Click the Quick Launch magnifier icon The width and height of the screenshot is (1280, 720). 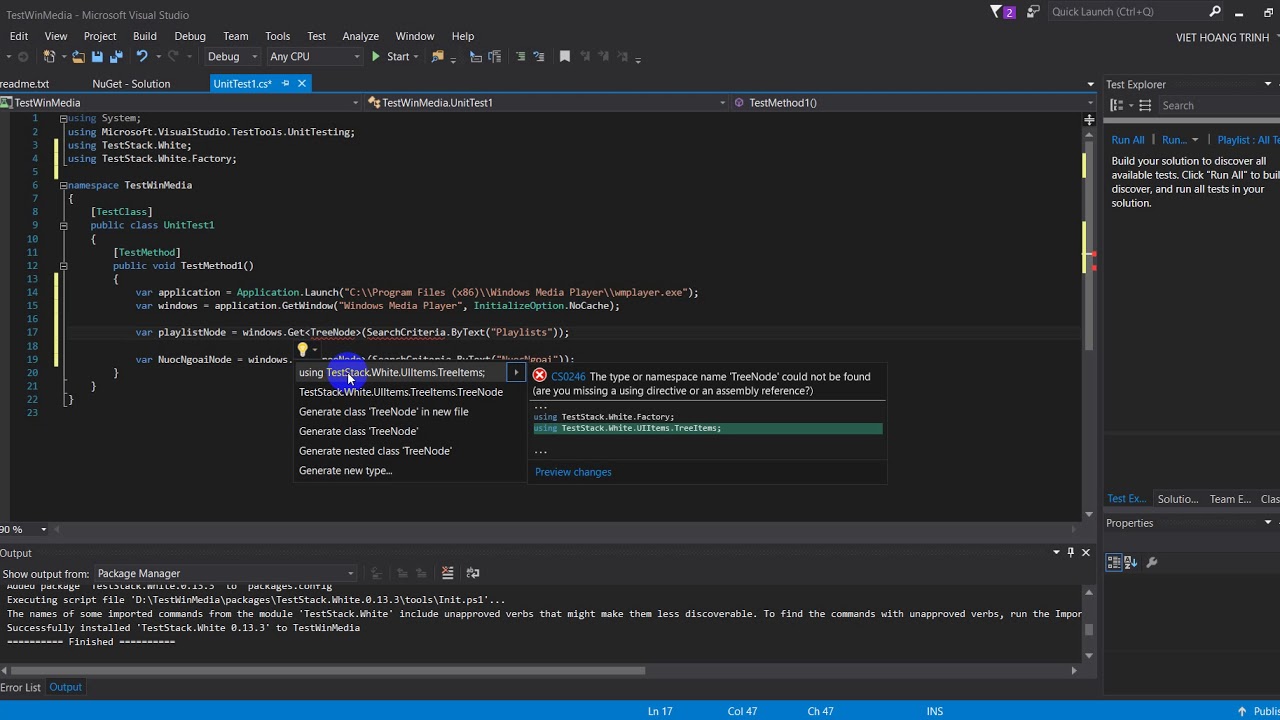click(x=1215, y=12)
